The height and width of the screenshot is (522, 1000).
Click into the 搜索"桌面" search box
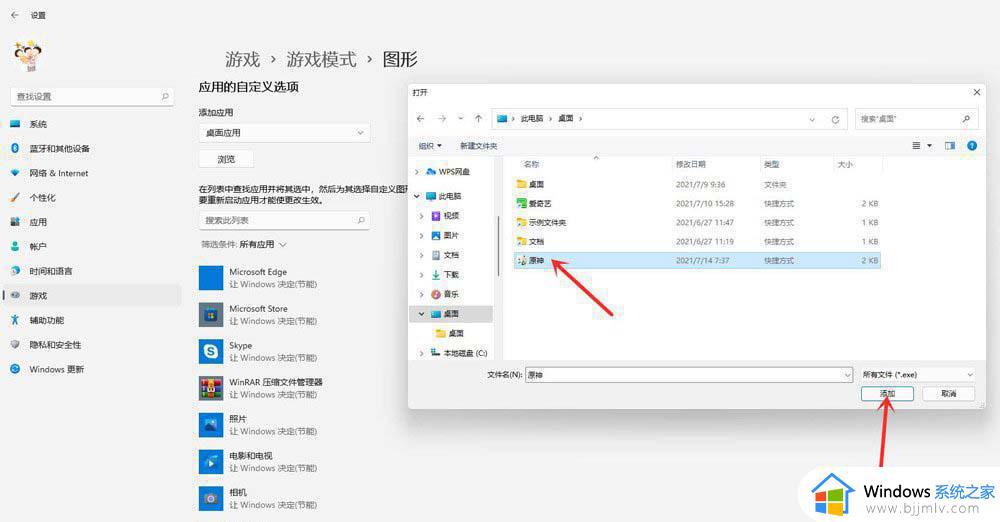[x=916, y=119]
